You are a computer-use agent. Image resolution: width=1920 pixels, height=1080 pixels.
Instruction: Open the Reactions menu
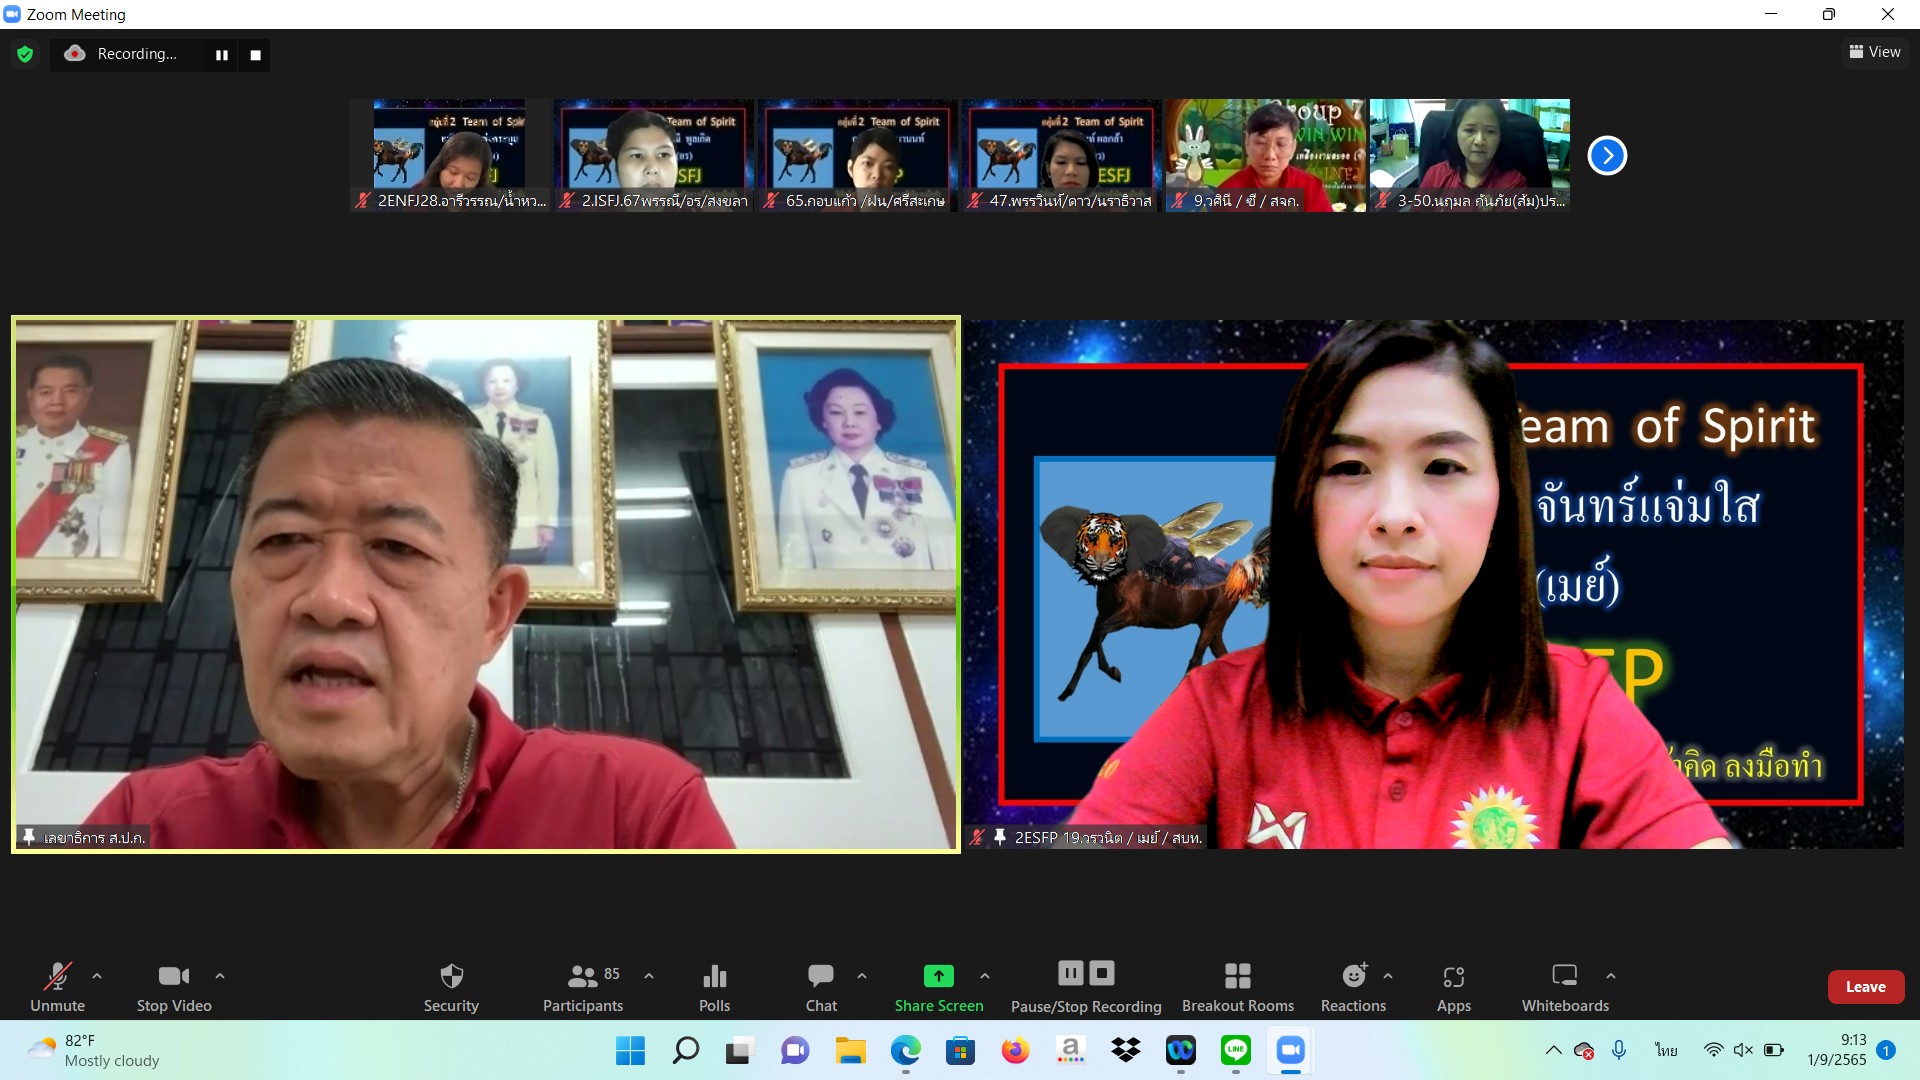[1353, 986]
